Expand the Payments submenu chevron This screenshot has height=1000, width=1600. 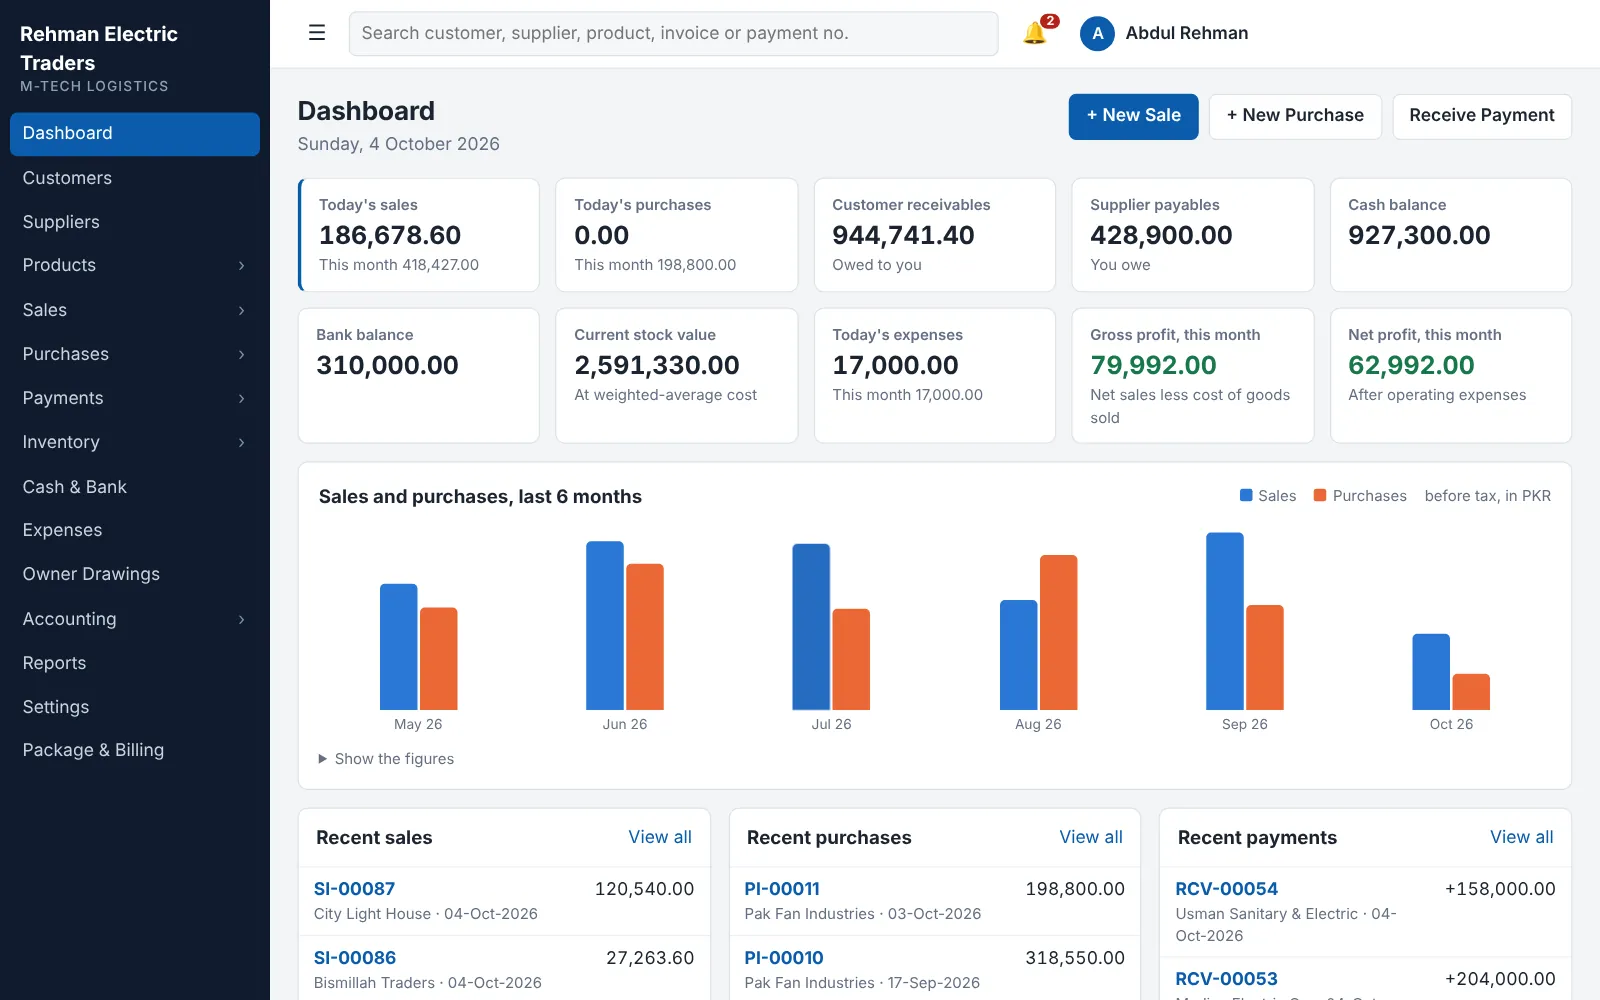pyautogui.click(x=242, y=398)
